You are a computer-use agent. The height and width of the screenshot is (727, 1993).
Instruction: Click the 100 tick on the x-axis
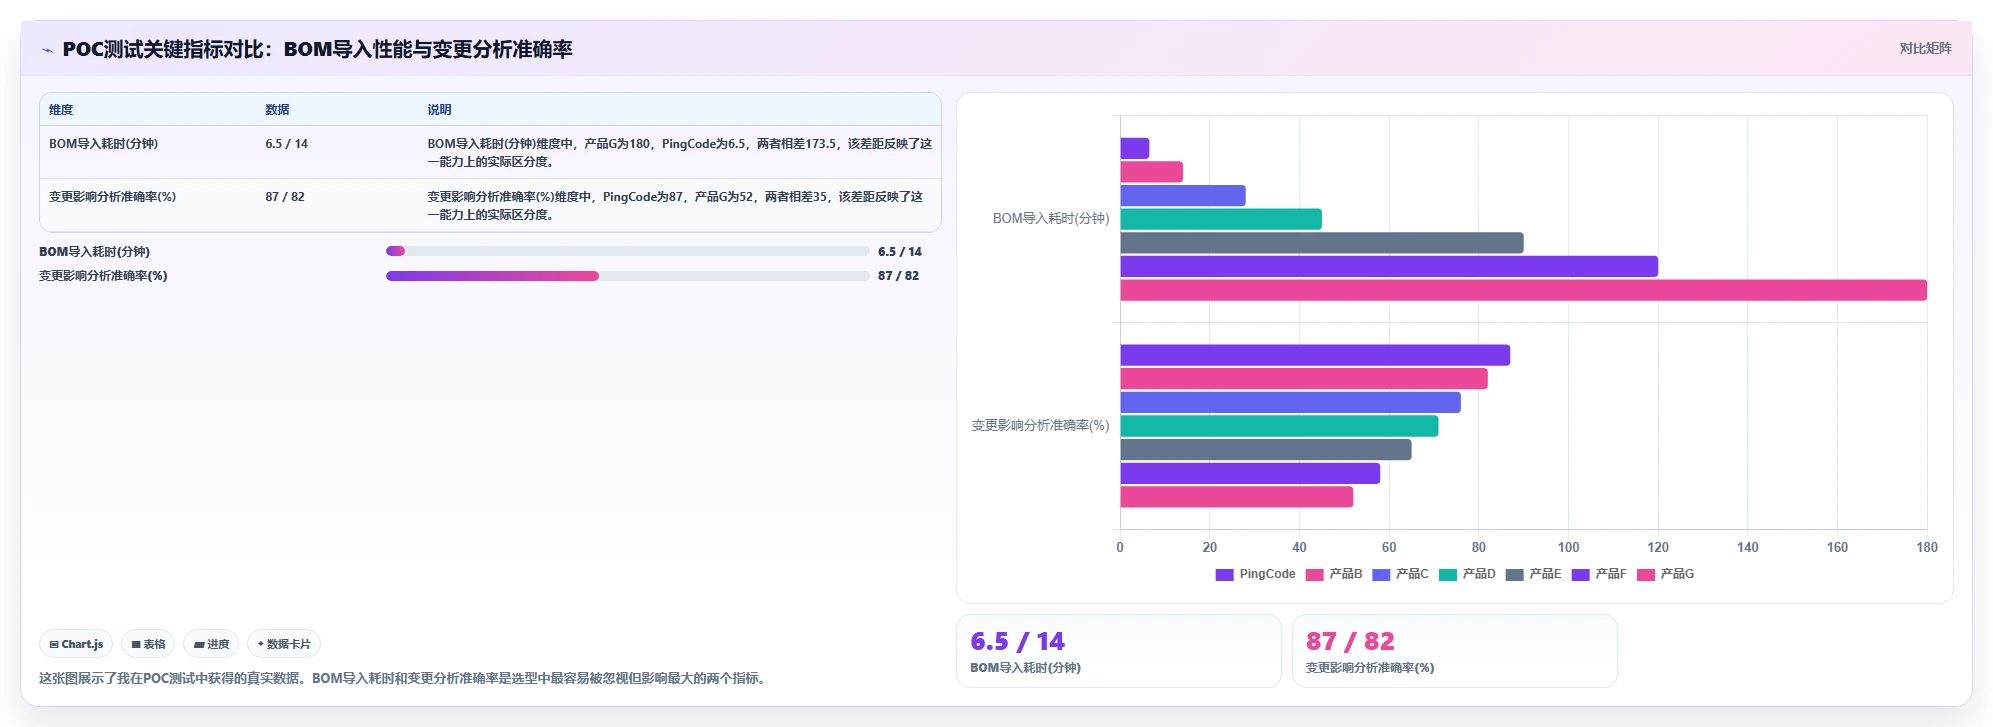click(x=1568, y=547)
